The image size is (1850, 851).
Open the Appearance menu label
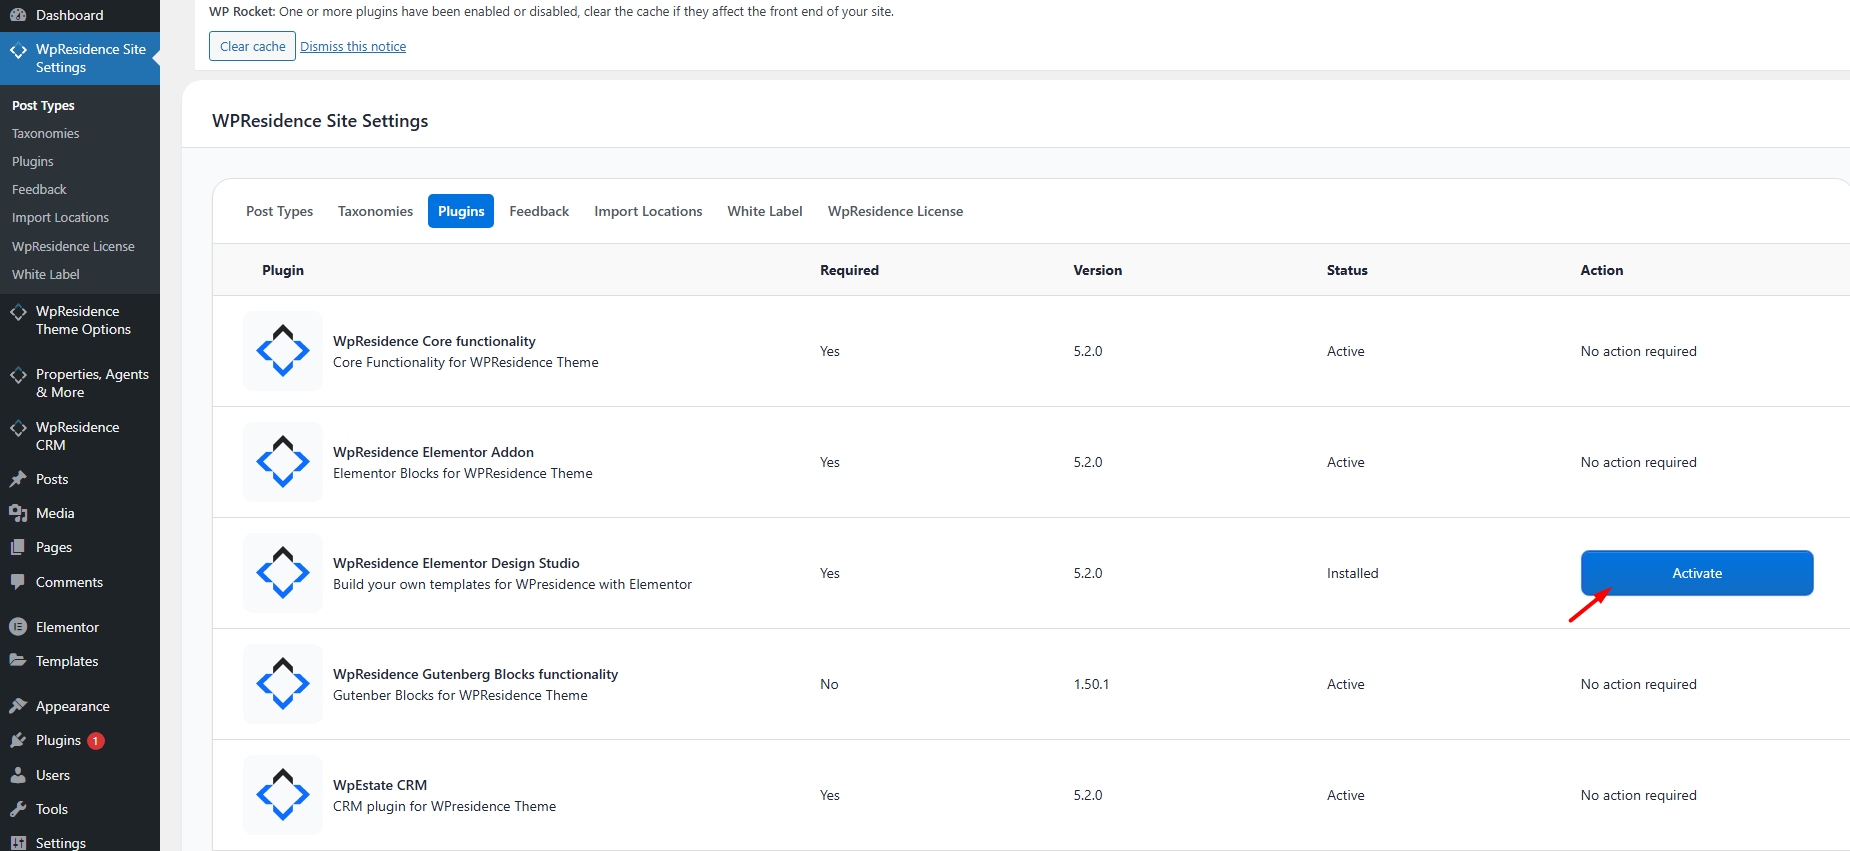pyautogui.click(x=73, y=706)
